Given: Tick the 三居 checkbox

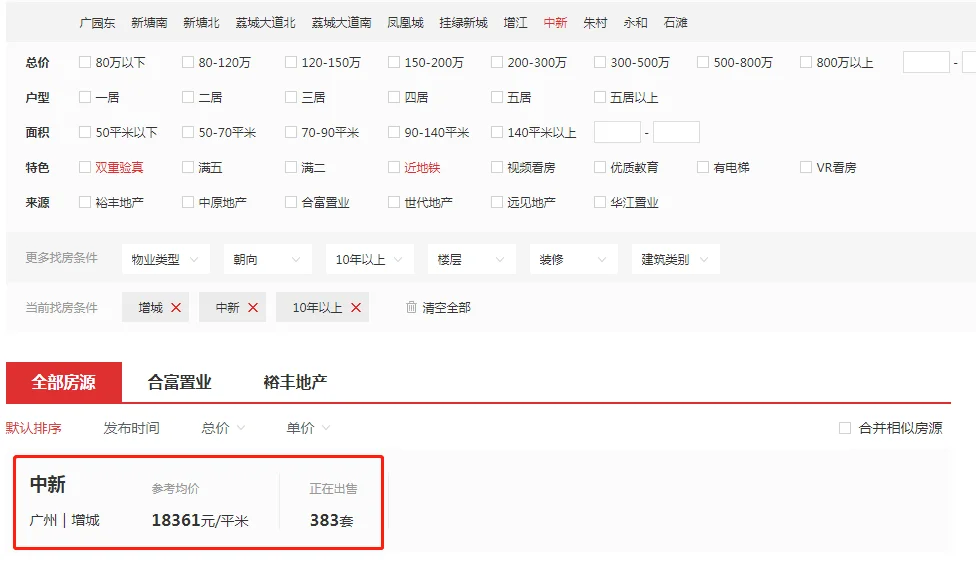Looking at the screenshot, I should (291, 97).
